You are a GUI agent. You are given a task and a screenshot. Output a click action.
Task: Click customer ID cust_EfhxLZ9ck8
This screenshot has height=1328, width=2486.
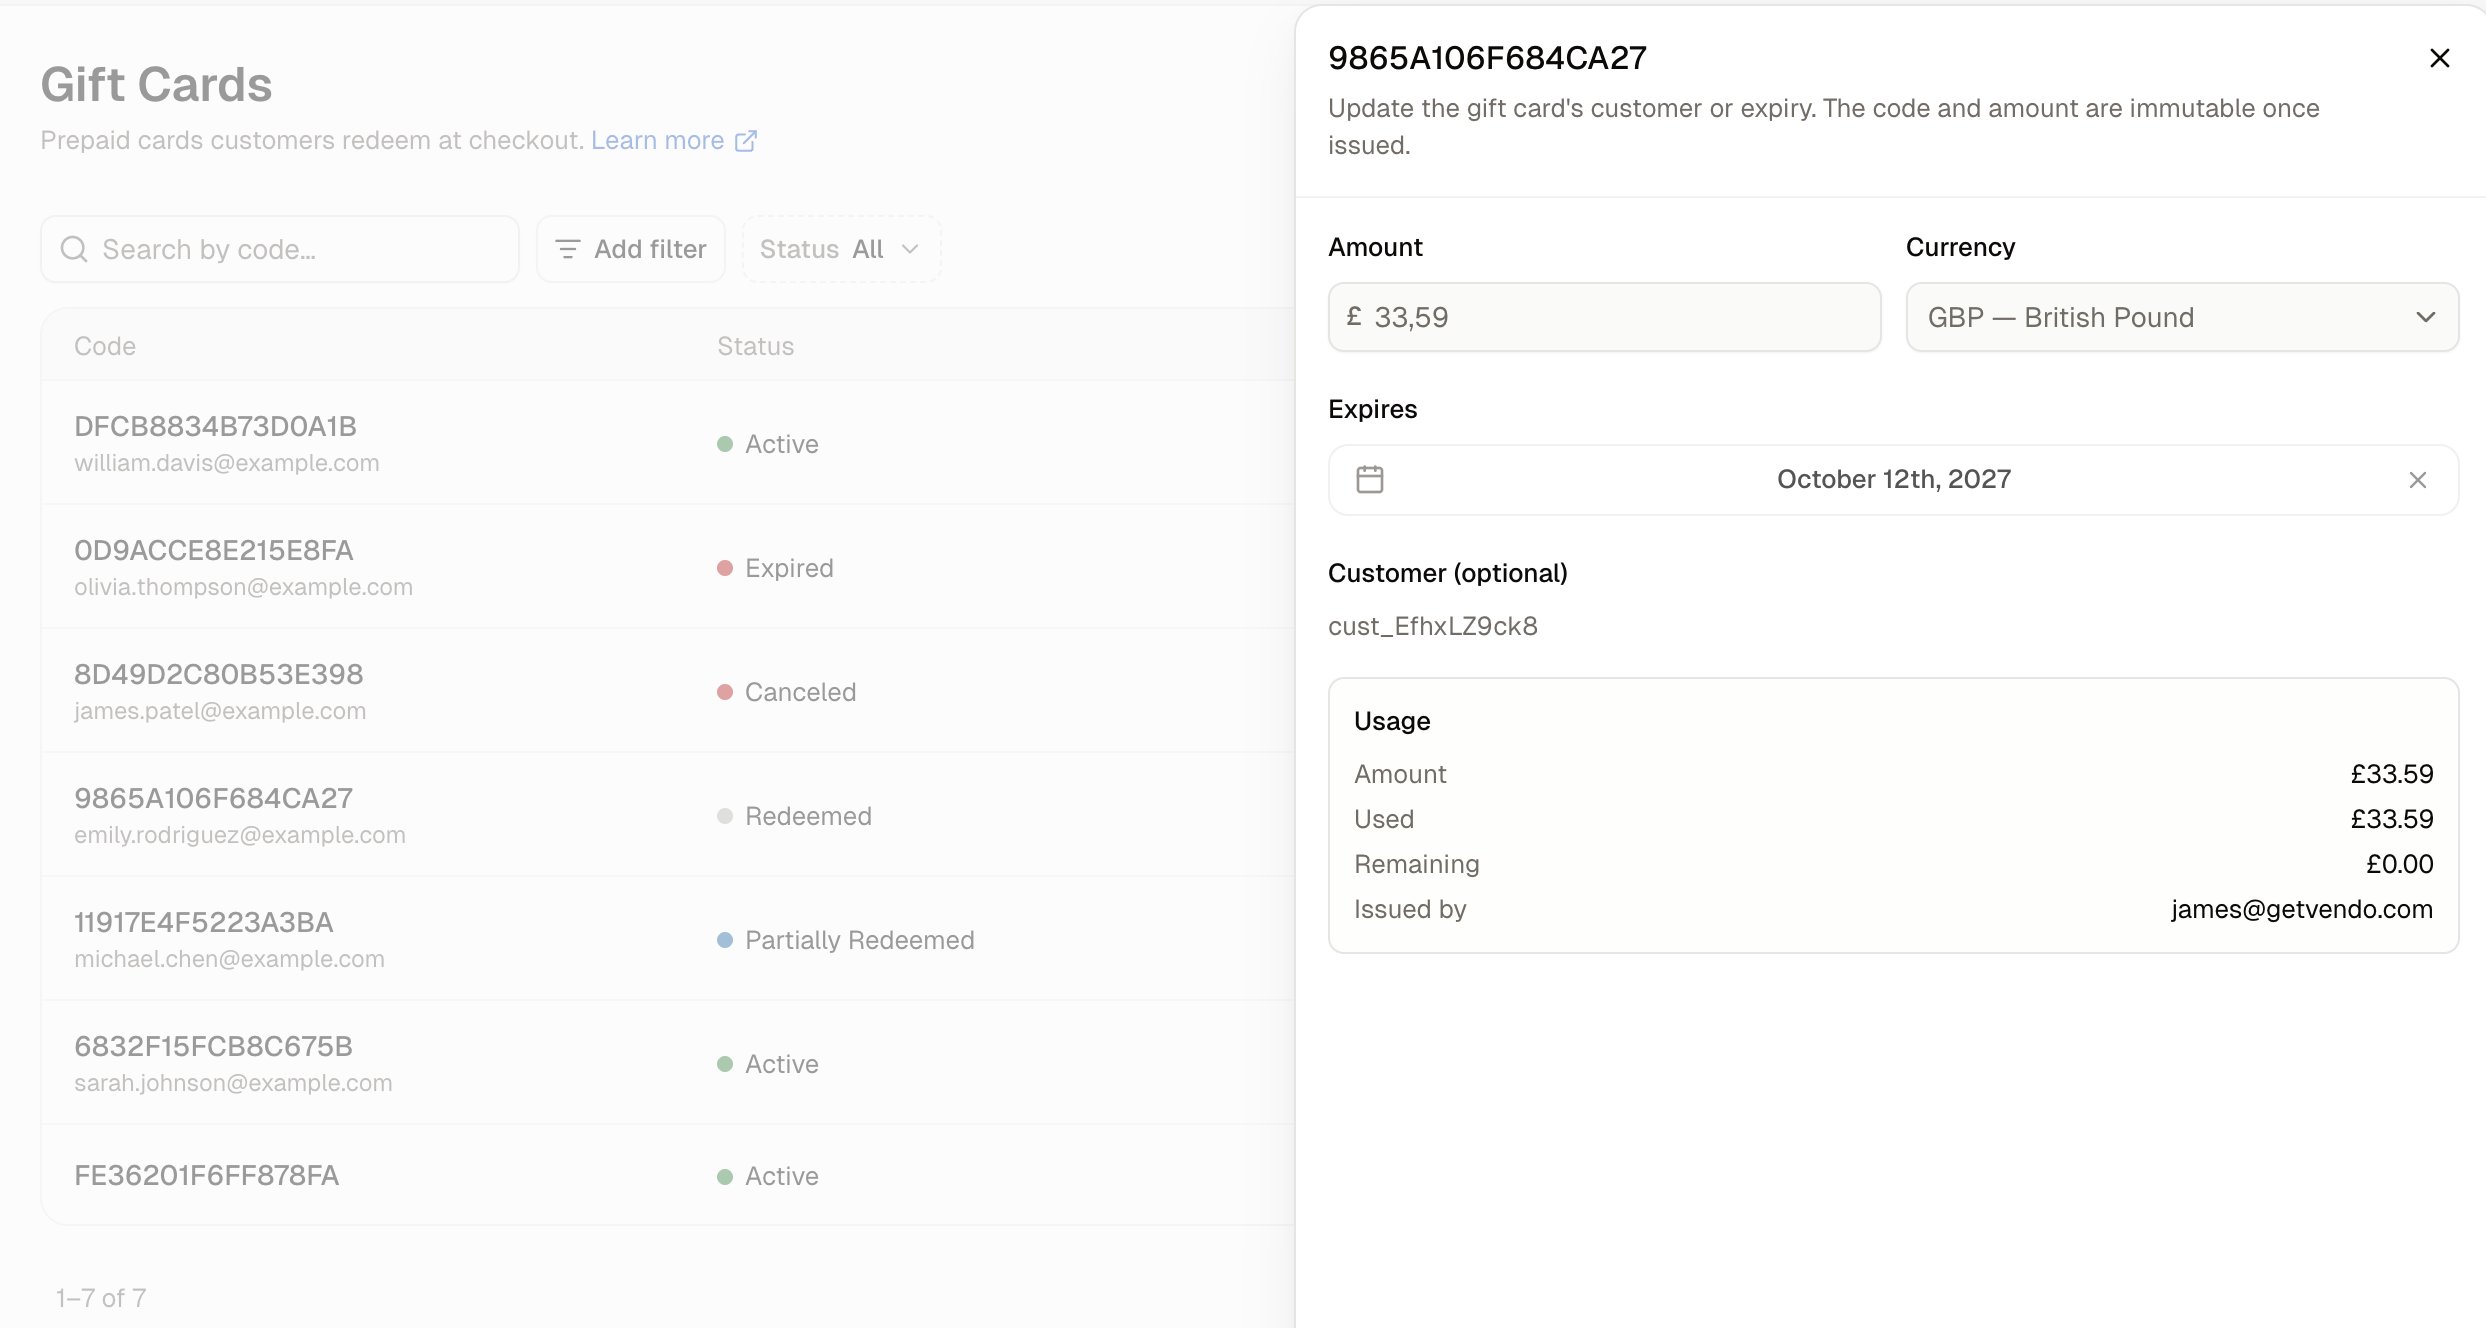tap(1432, 626)
